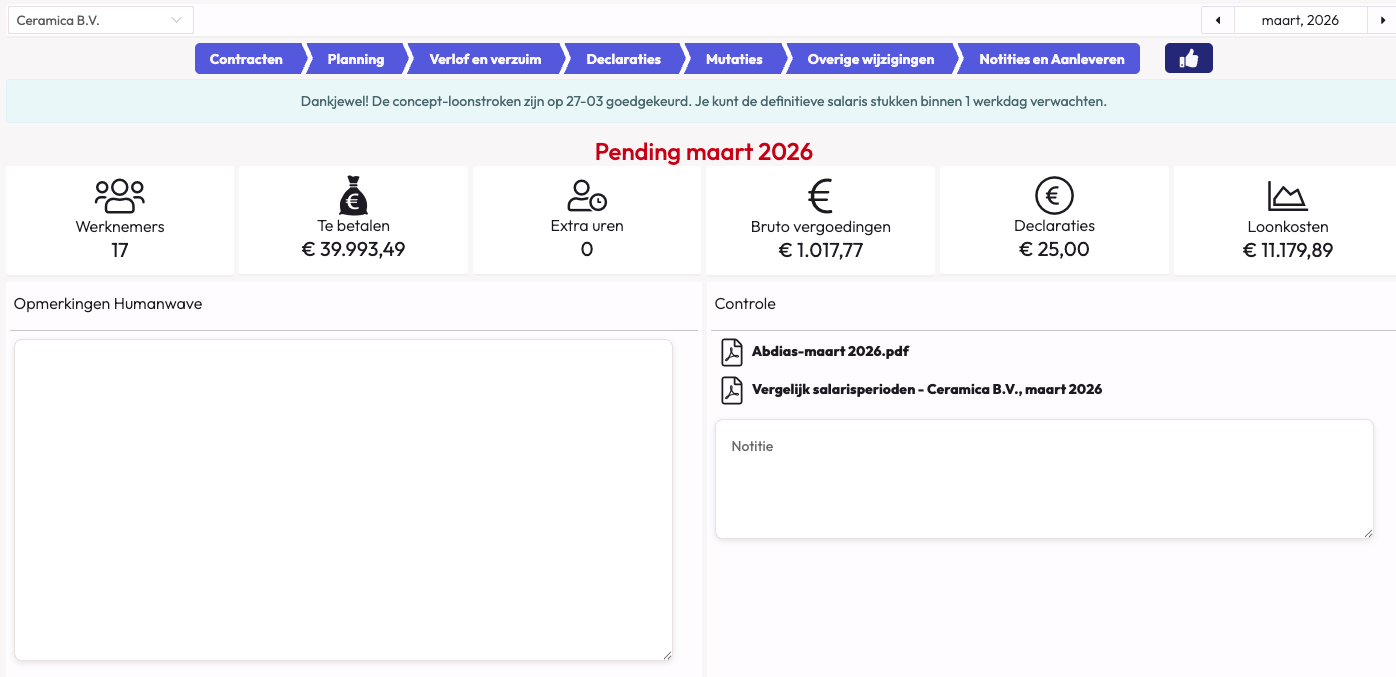1396x677 pixels.
Task: Switch to the Contracten step
Action: pyautogui.click(x=246, y=59)
